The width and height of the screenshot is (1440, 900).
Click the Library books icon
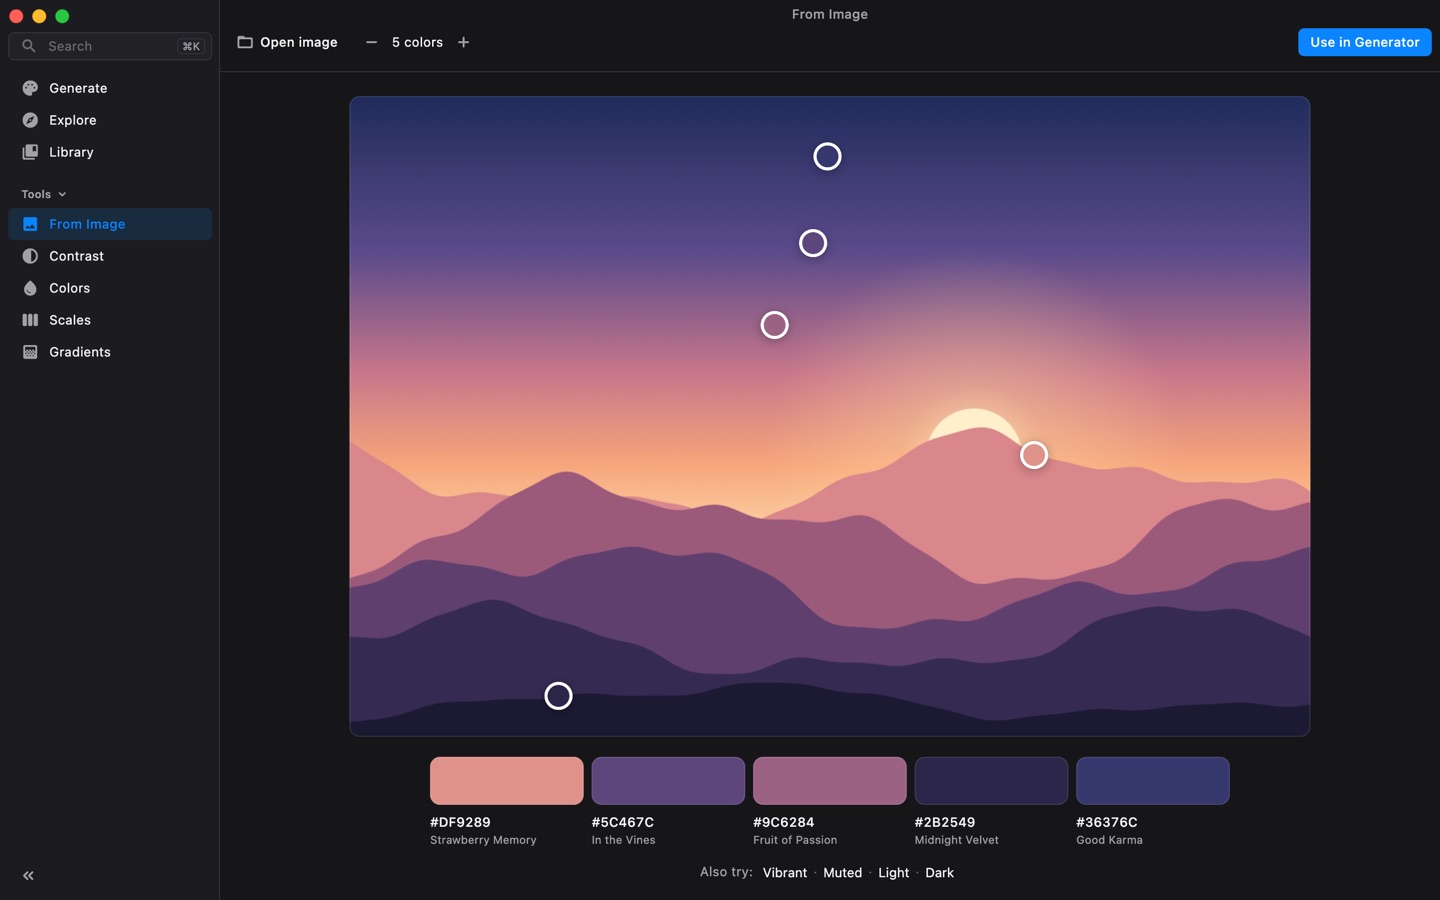(x=30, y=152)
